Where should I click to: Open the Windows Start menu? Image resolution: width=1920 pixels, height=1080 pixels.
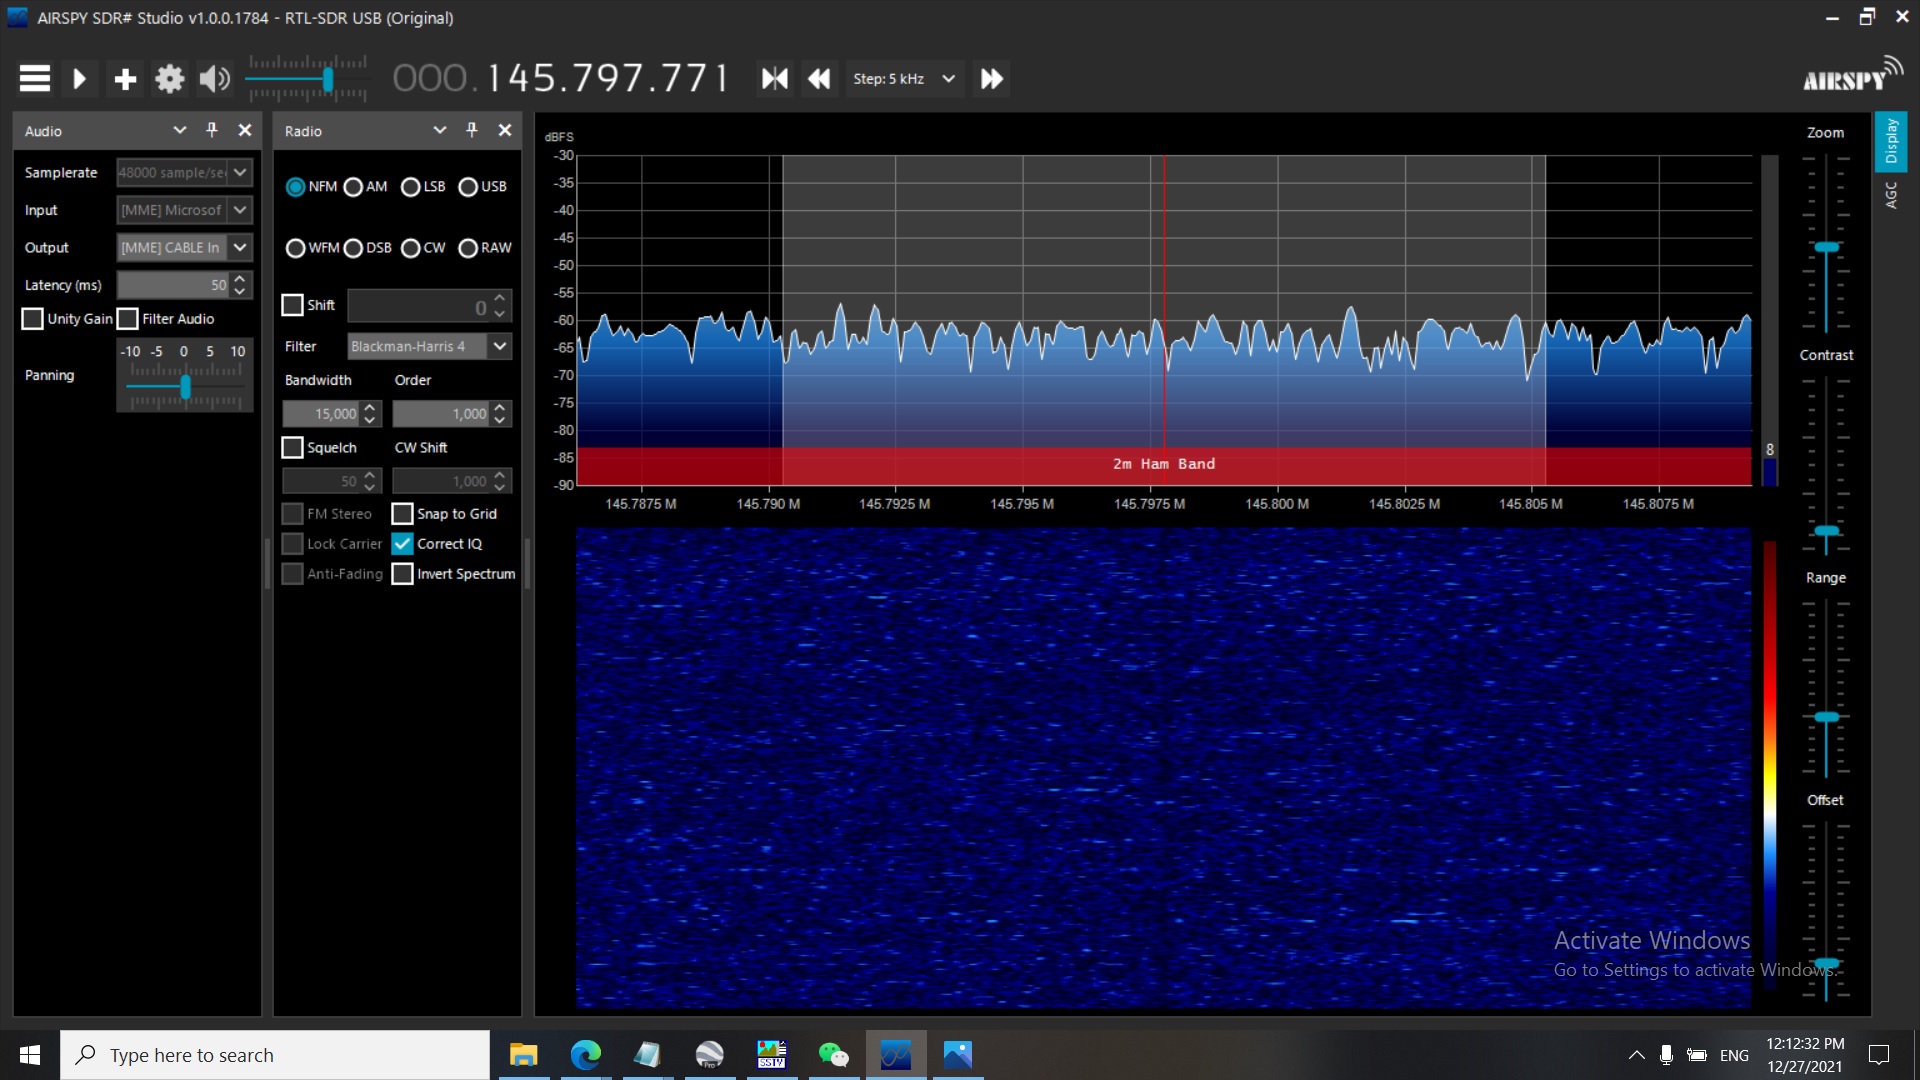30,1055
